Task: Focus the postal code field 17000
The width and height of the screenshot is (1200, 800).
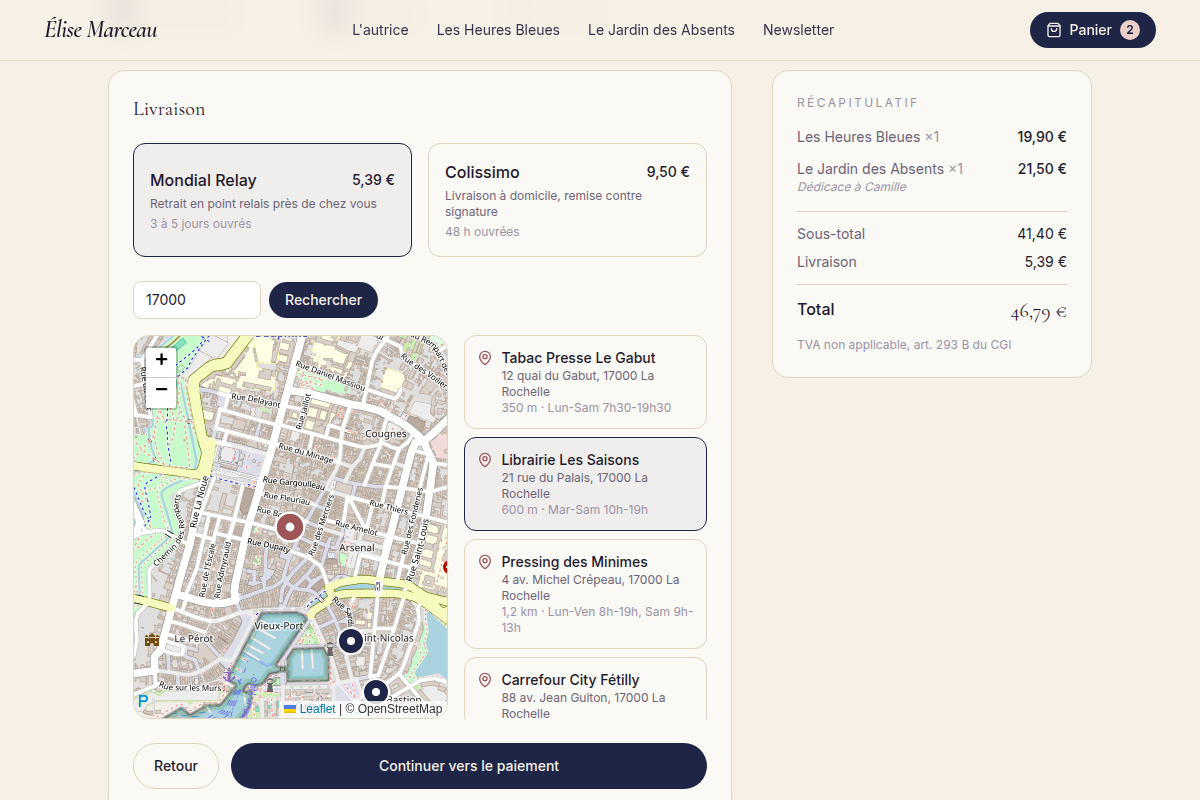Action: click(197, 300)
